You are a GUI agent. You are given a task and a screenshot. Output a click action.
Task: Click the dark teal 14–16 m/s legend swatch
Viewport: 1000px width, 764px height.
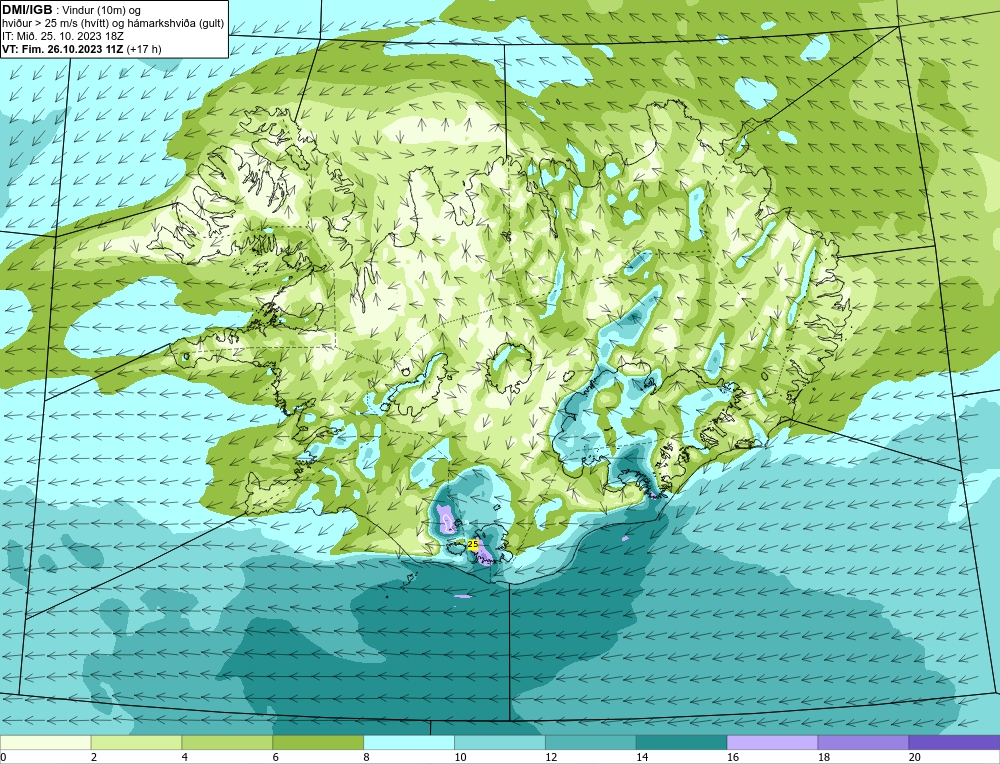pos(681,742)
